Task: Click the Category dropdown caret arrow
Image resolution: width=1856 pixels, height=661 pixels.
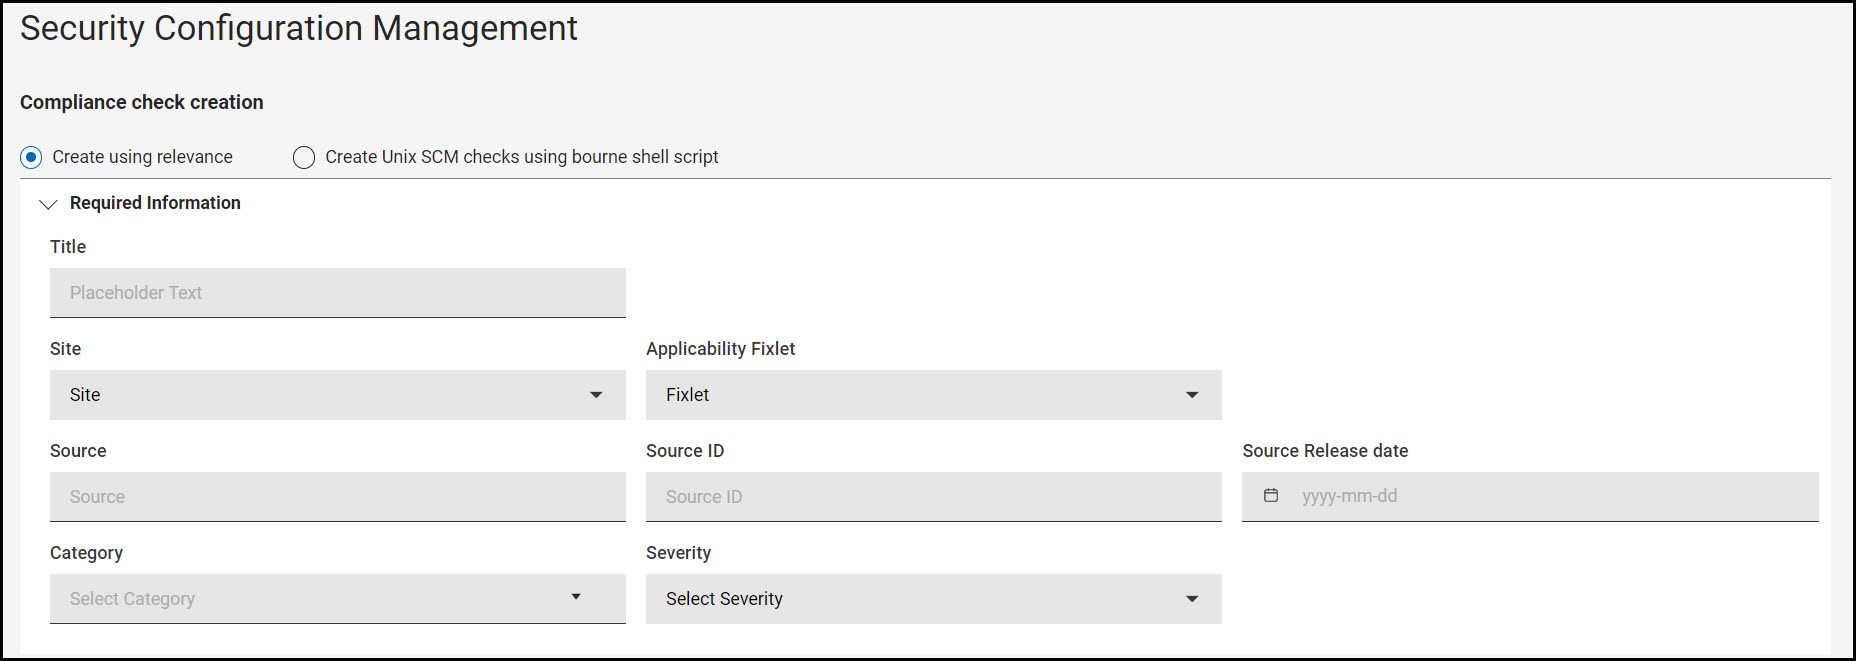Action: [x=576, y=597]
